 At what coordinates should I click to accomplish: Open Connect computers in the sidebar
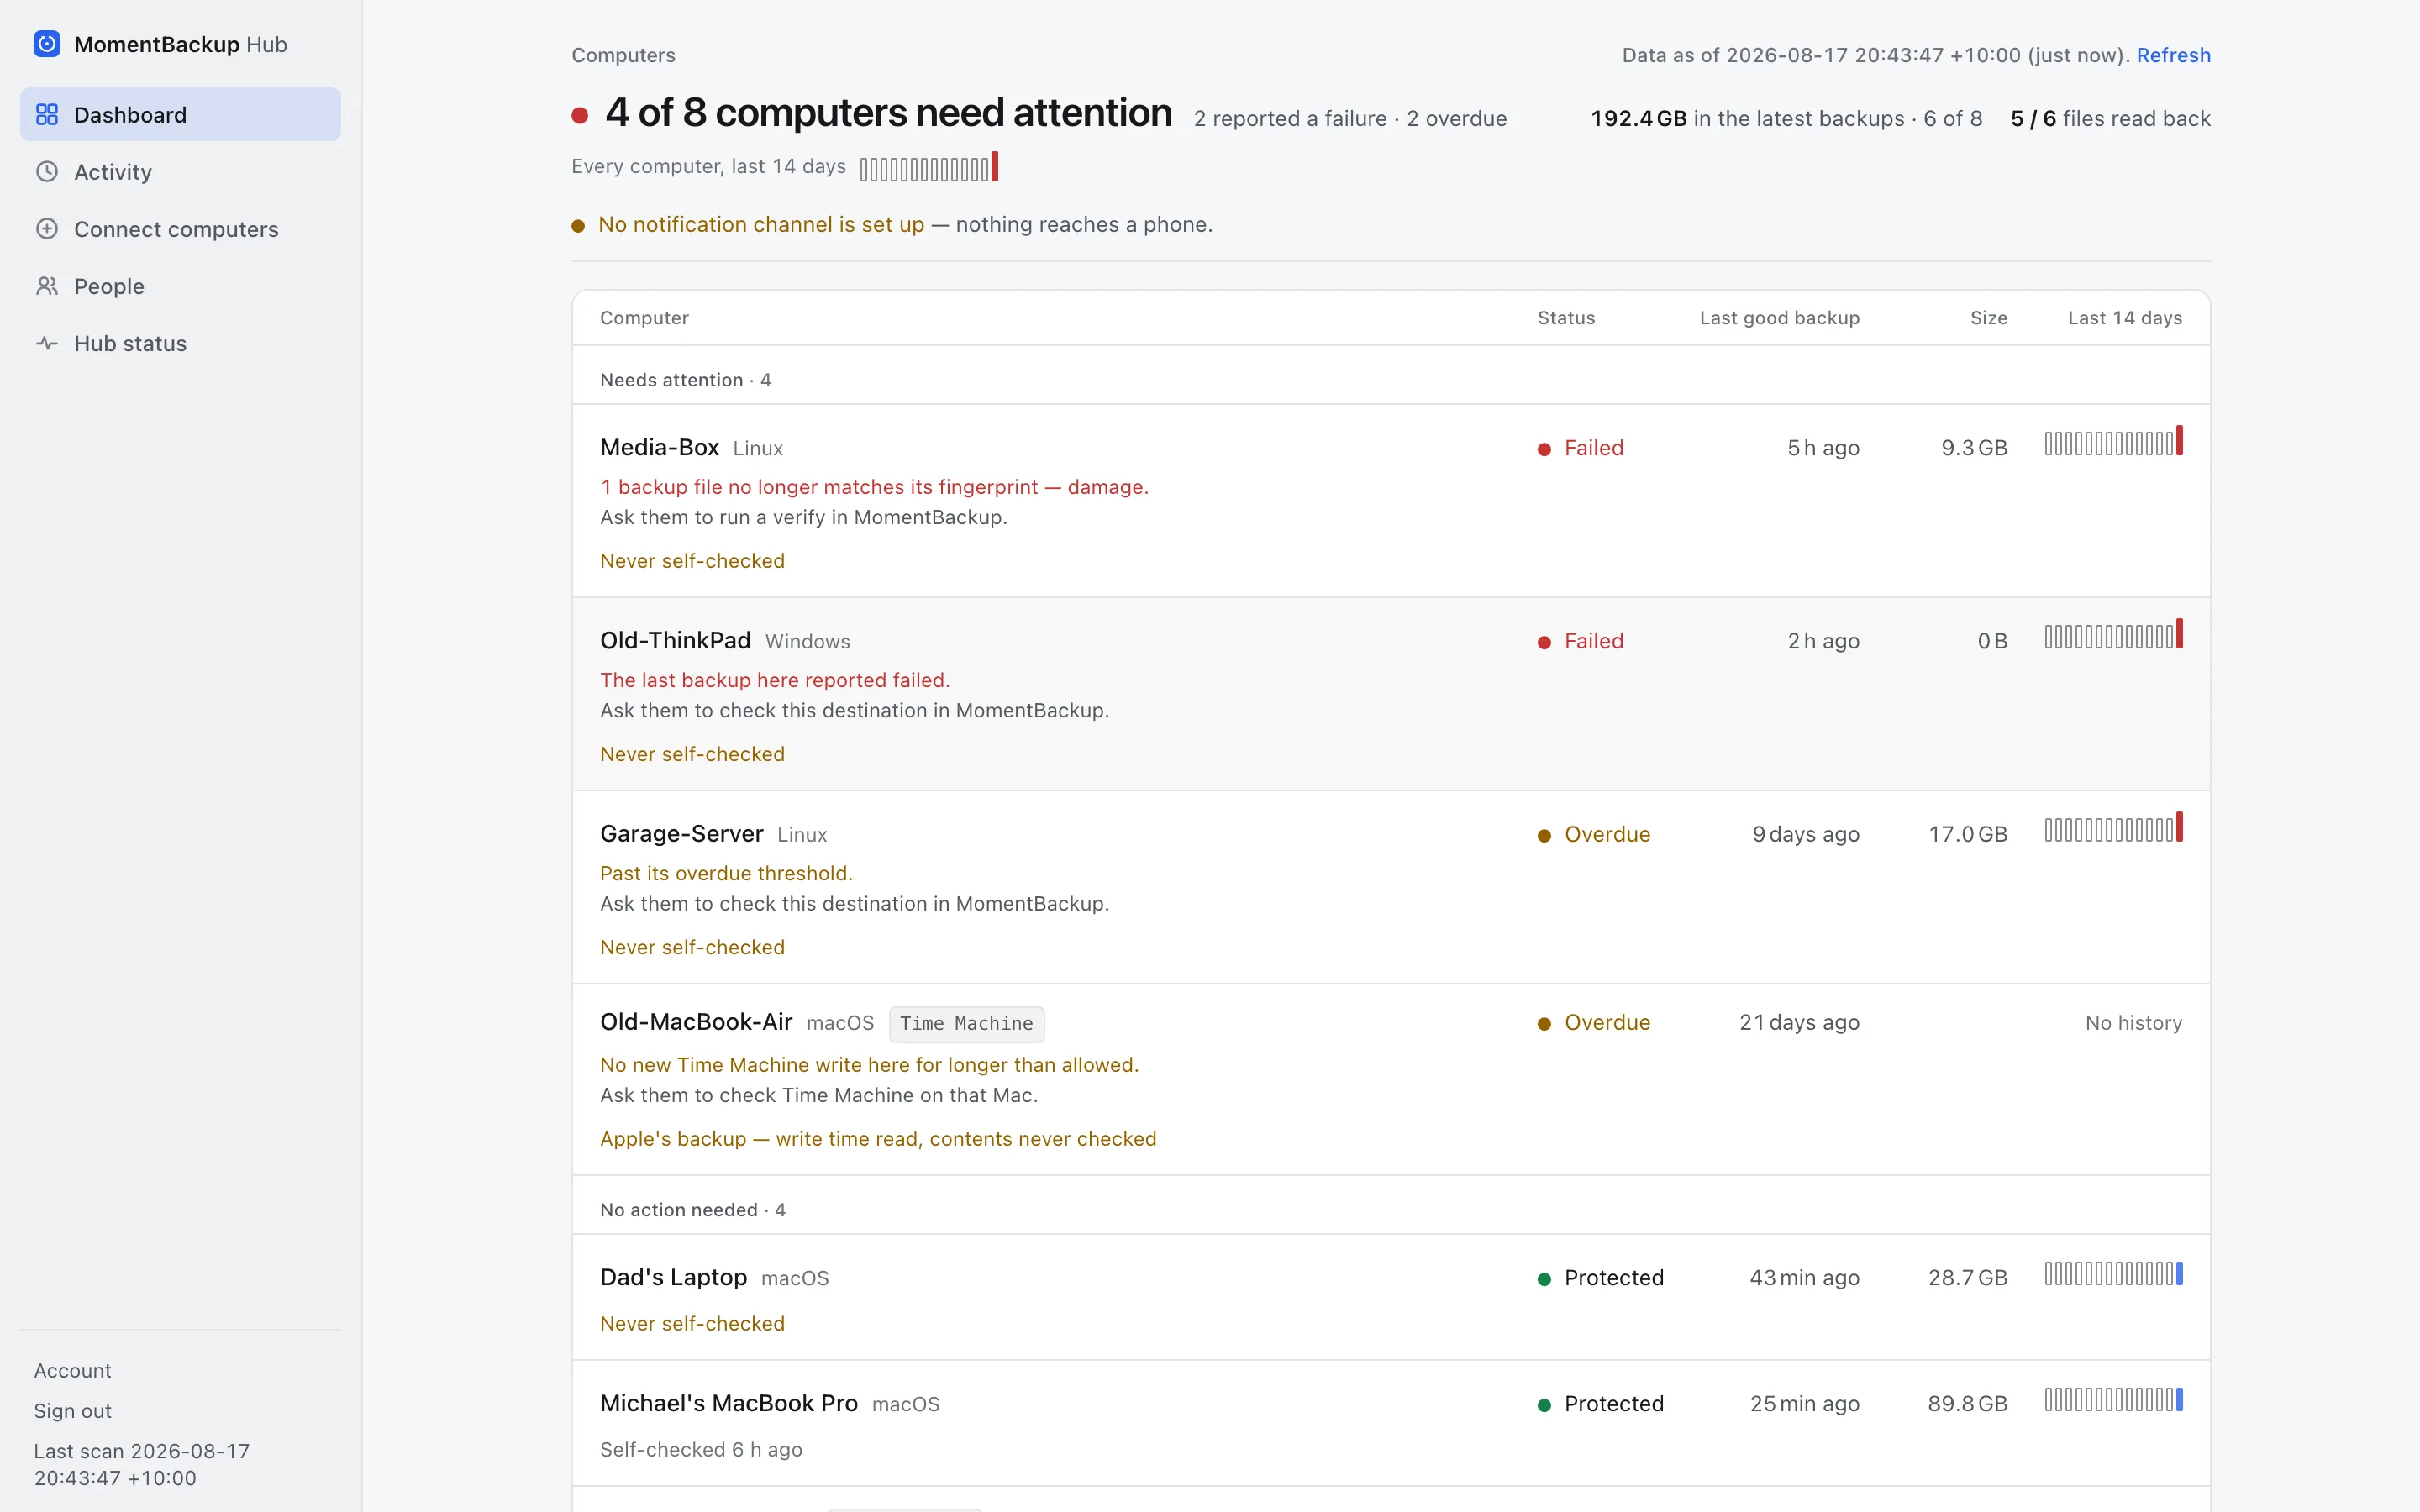pos(180,228)
